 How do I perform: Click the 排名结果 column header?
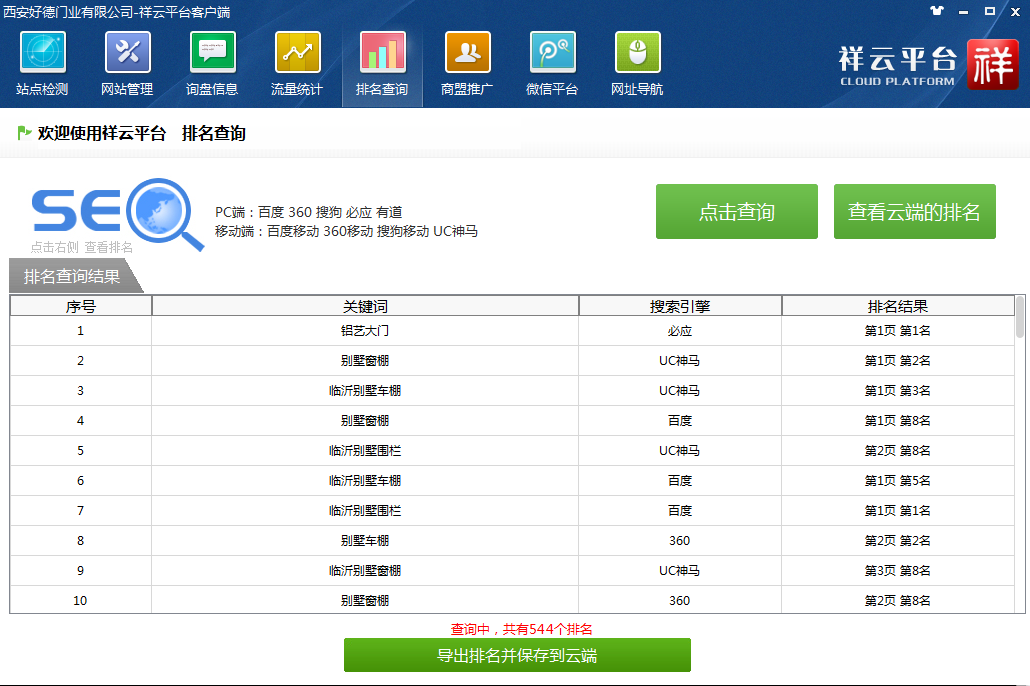pyautogui.click(x=897, y=306)
